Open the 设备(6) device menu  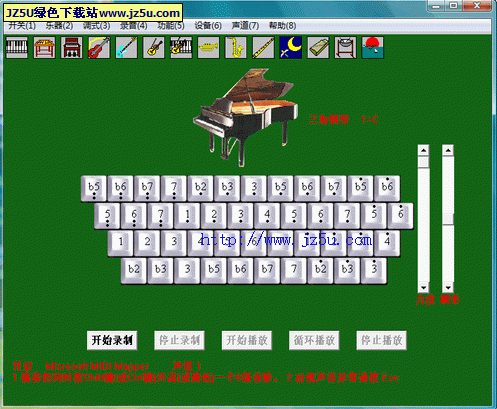click(208, 26)
